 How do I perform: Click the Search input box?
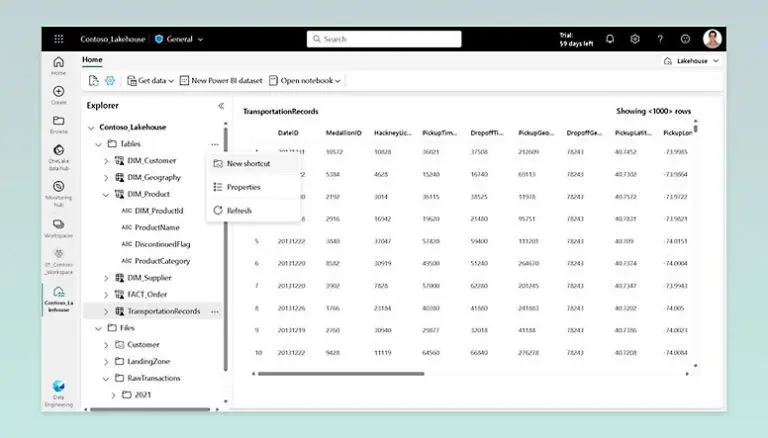click(x=385, y=39)
